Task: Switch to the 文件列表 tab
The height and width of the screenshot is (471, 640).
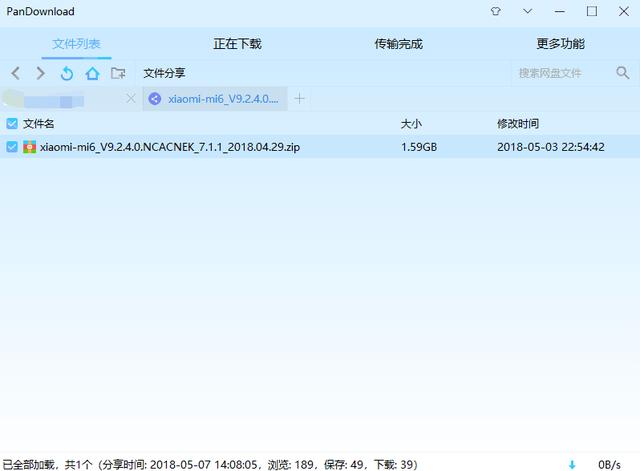Action: (x=76, y=44)
